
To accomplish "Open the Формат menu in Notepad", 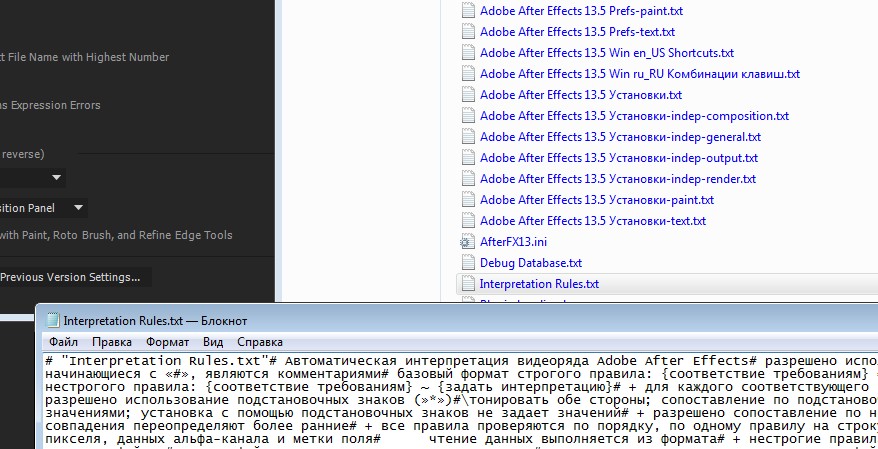I will pos(167,342).
